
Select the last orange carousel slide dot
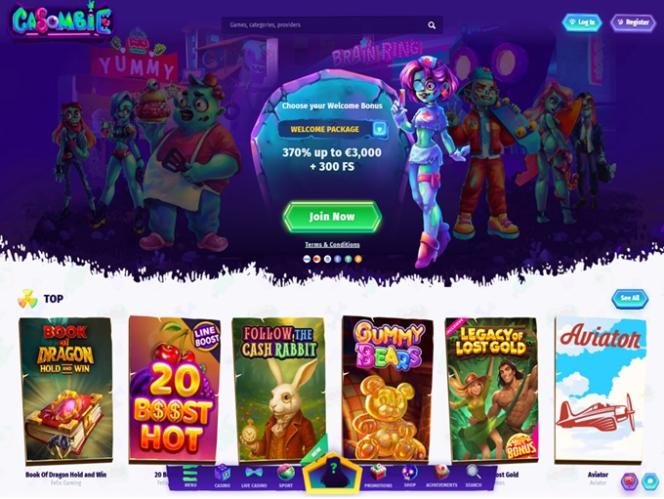(x=358, y=259)
